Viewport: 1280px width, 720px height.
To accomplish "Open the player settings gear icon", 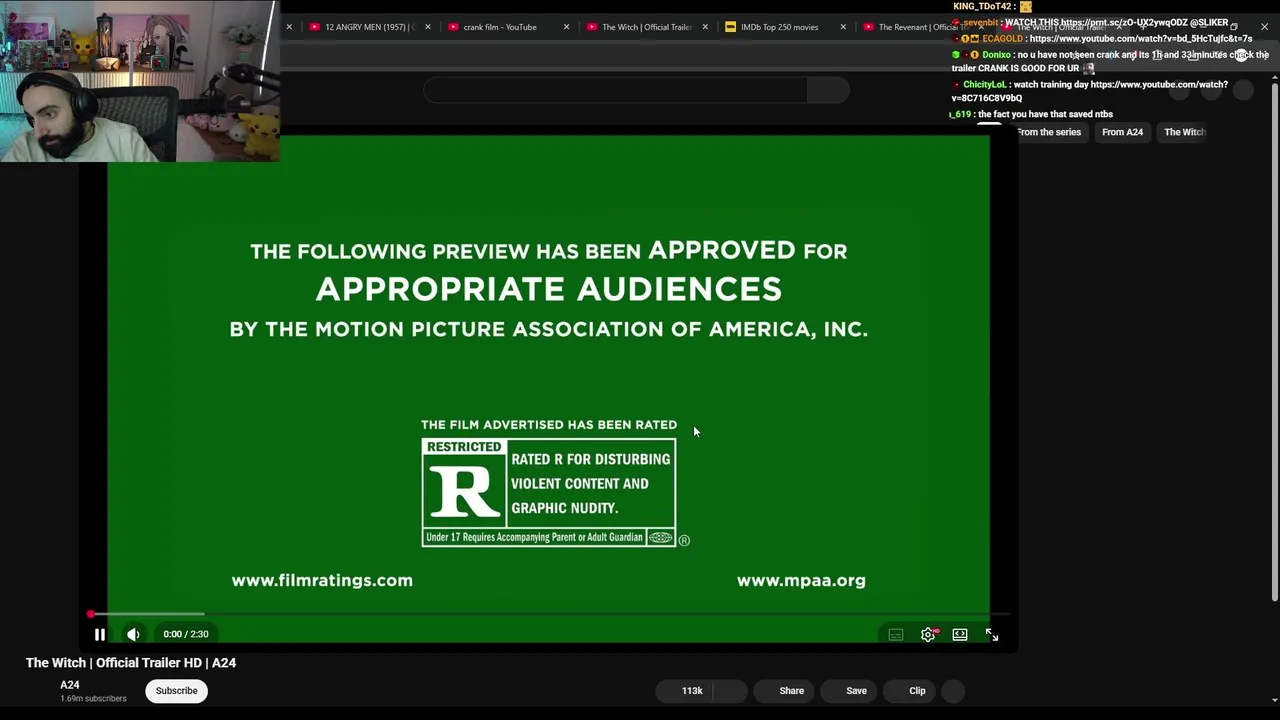I will click(x=928, y=634).
